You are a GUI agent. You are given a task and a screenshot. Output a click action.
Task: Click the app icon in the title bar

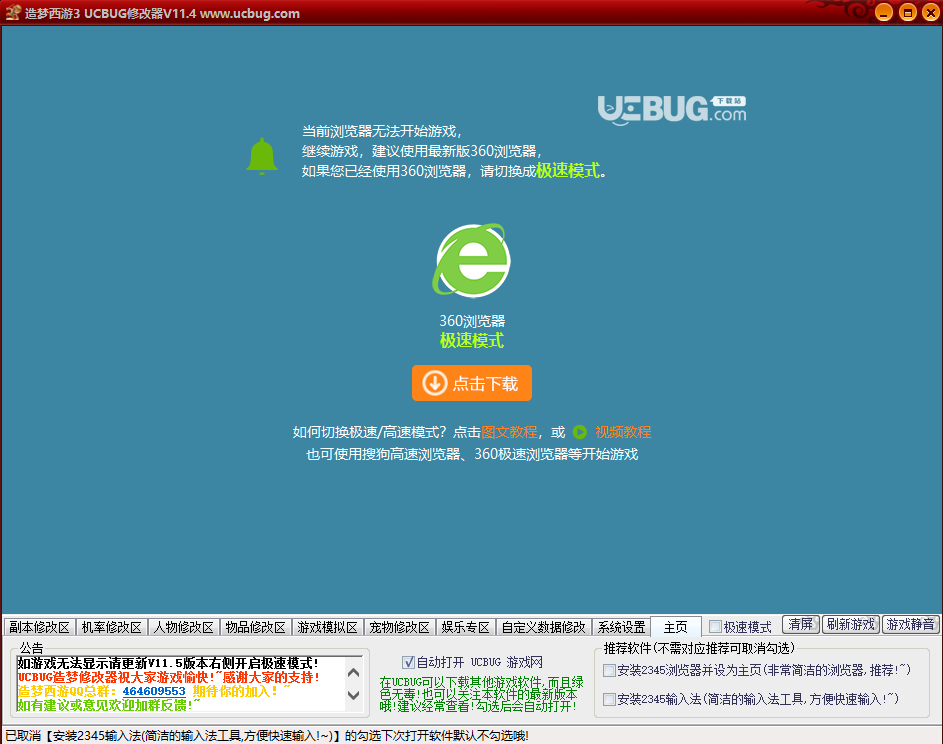coord(13,13)
